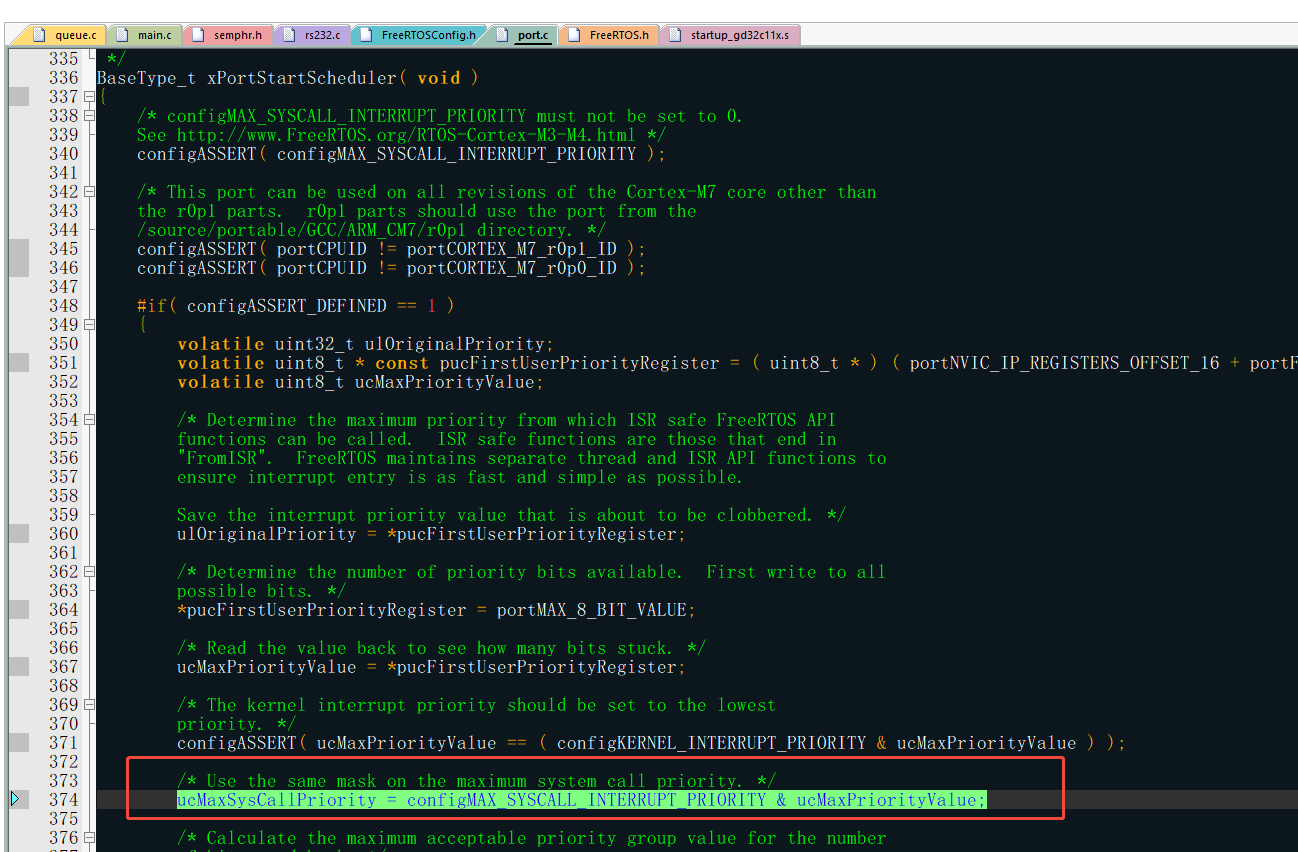Click the current-line arrow marker at line 374
The image size is (1298, 852).
15,799
